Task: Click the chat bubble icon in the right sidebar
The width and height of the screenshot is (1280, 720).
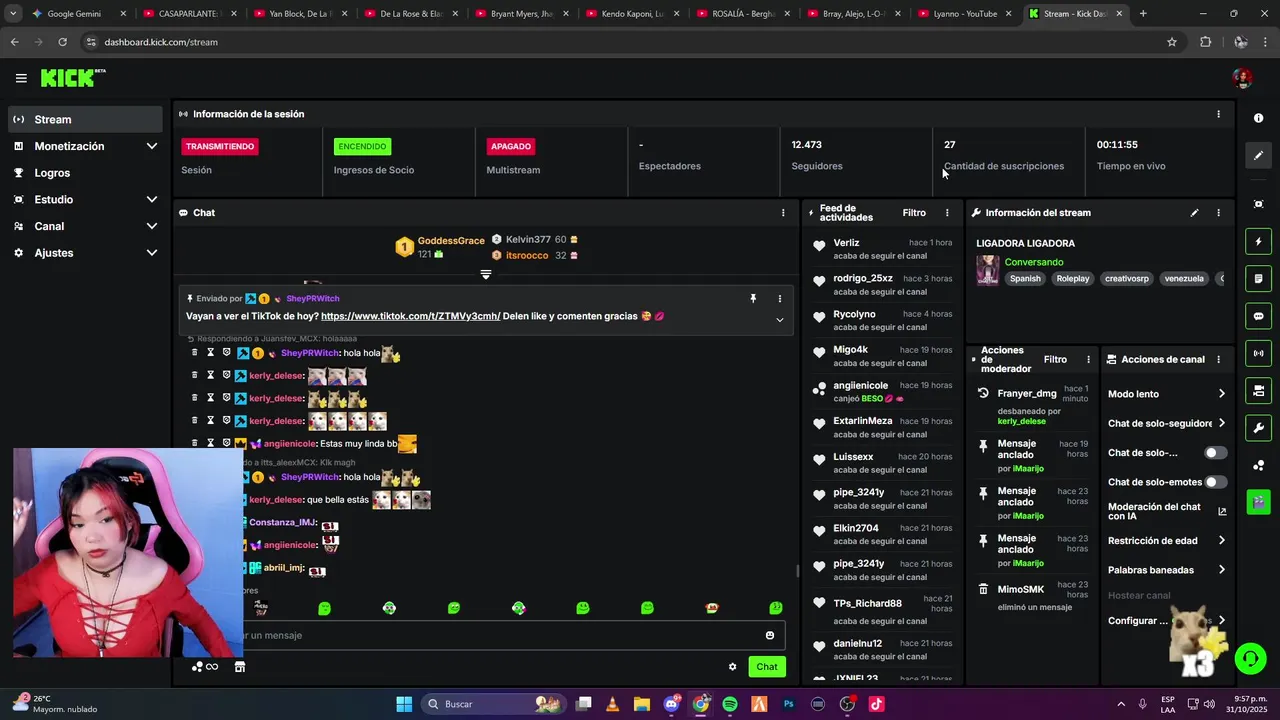Action: click(x=1258, y=316)
